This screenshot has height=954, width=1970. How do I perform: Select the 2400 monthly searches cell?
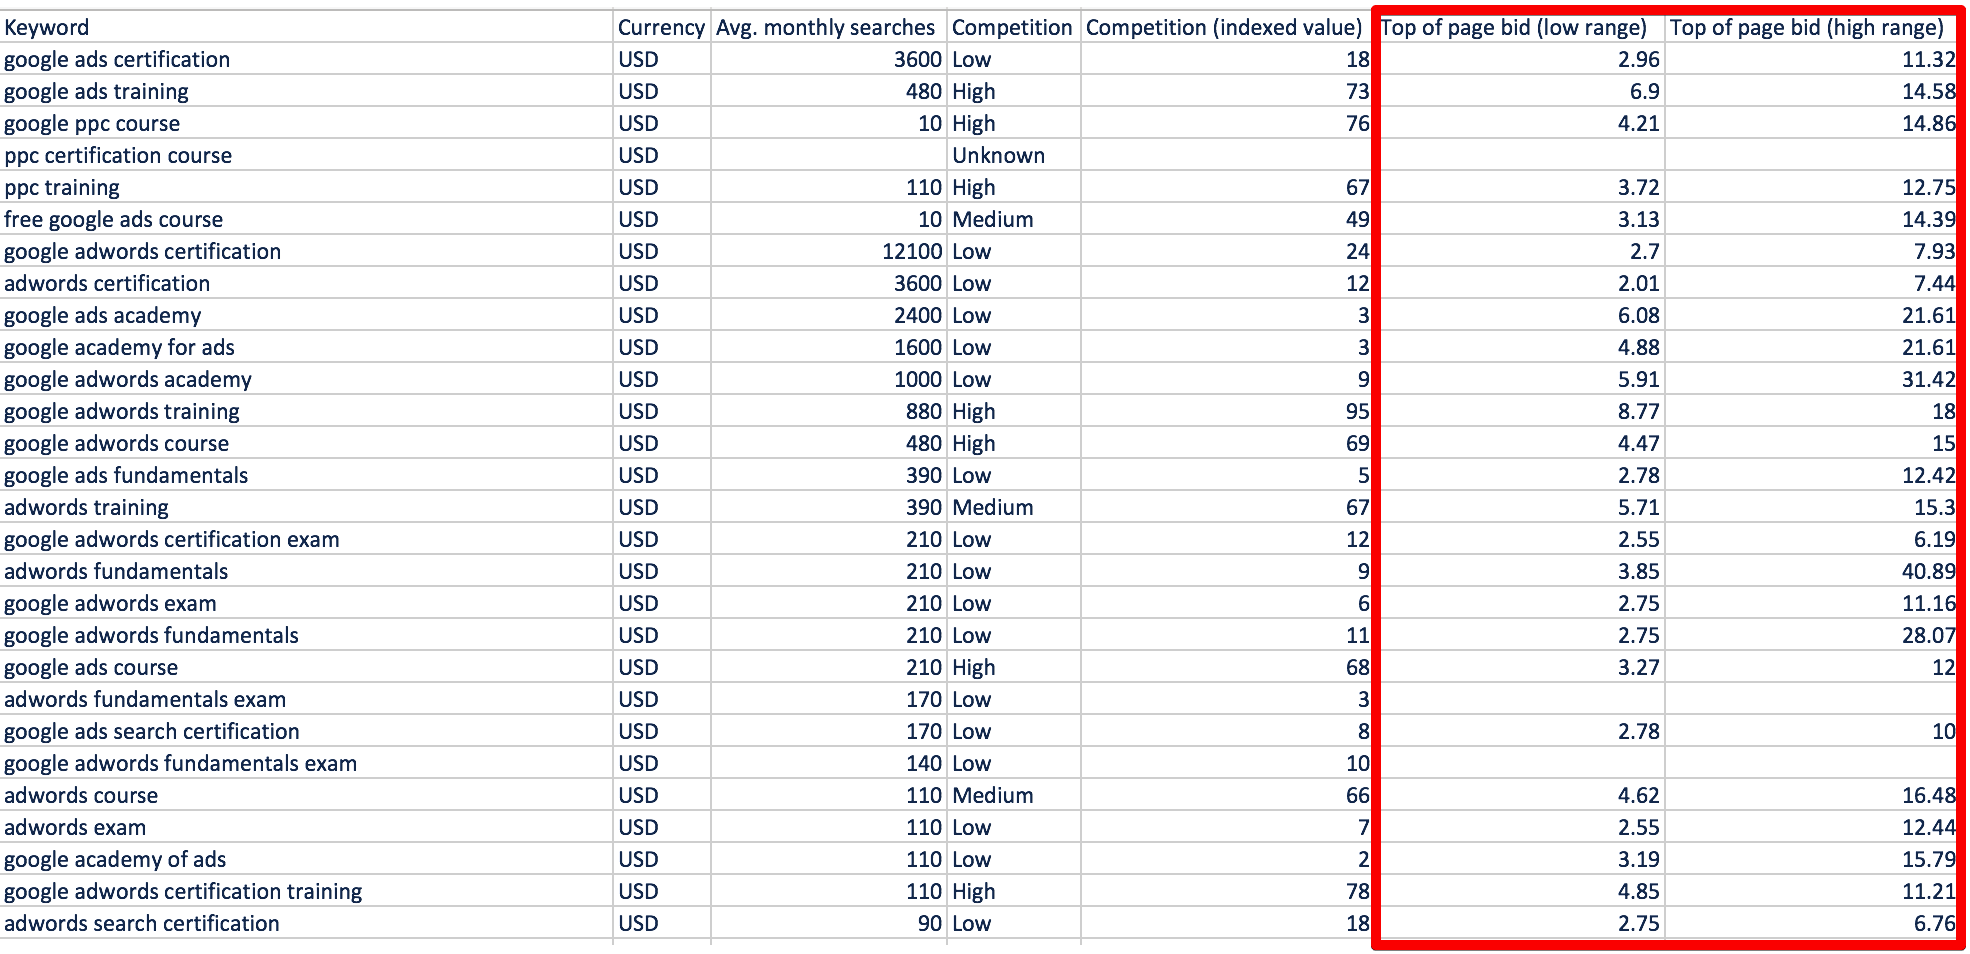tap(829, 315)
